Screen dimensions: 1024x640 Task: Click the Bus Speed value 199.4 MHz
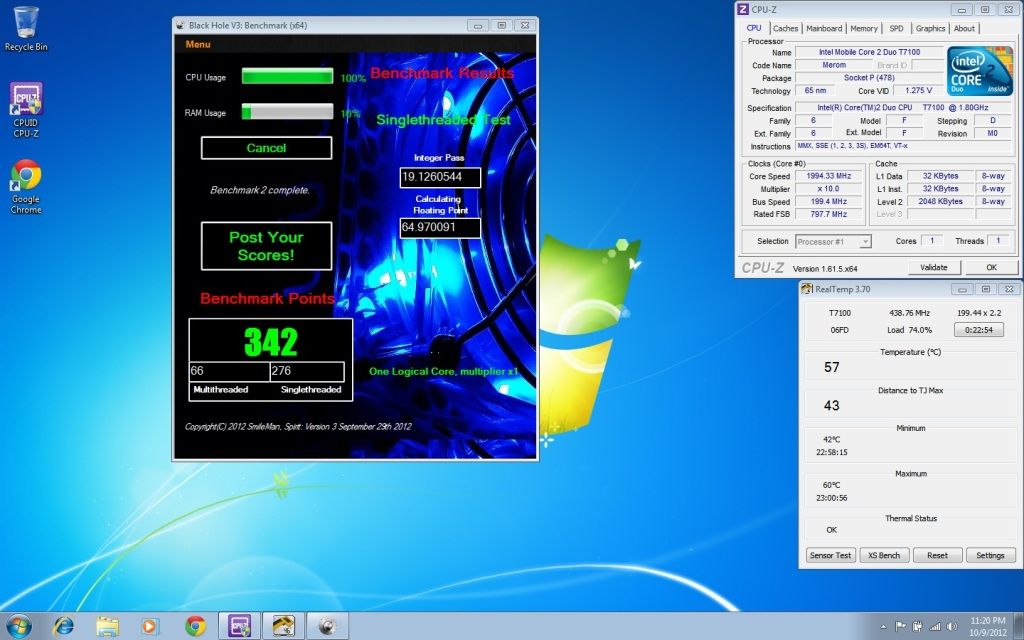tap(829, 202)
